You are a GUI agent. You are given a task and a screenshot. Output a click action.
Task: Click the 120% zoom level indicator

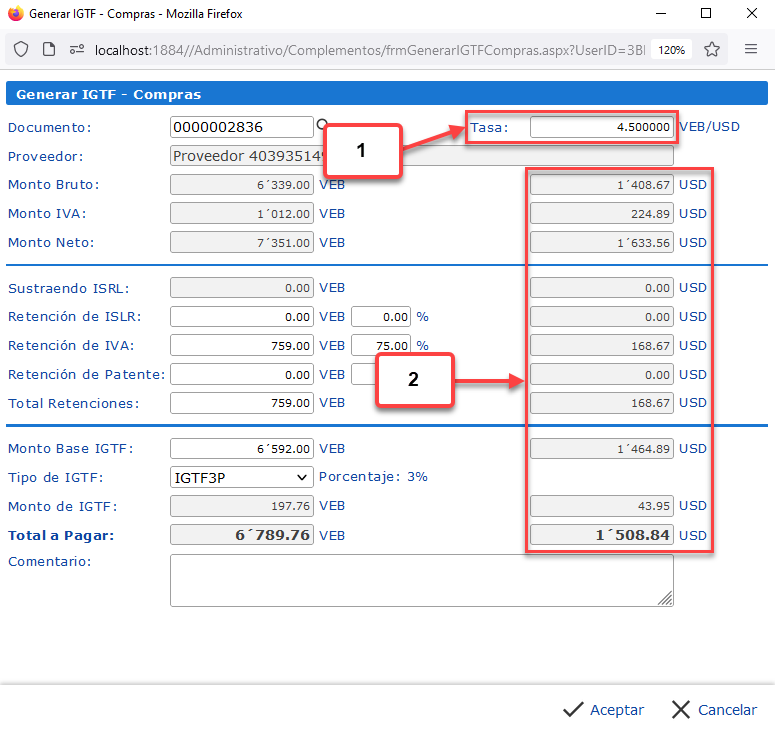[671, 49]
